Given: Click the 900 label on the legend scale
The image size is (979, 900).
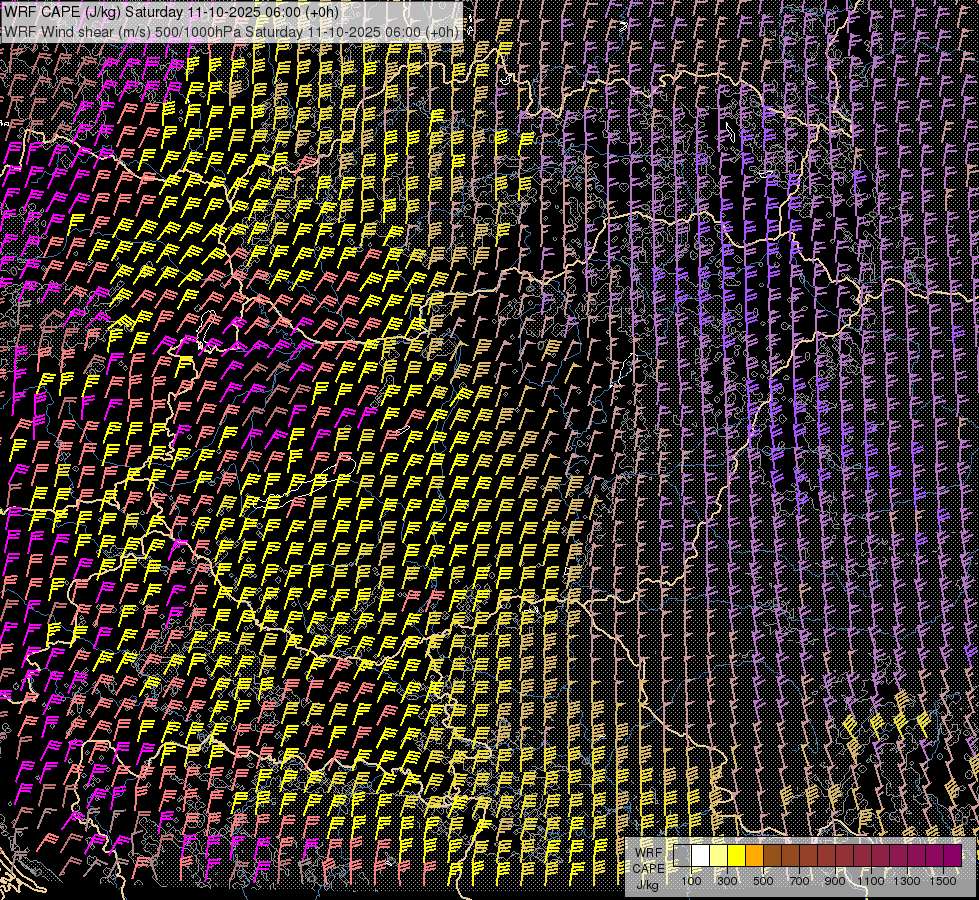Looking at the screenshot, I should pos(835,881).
